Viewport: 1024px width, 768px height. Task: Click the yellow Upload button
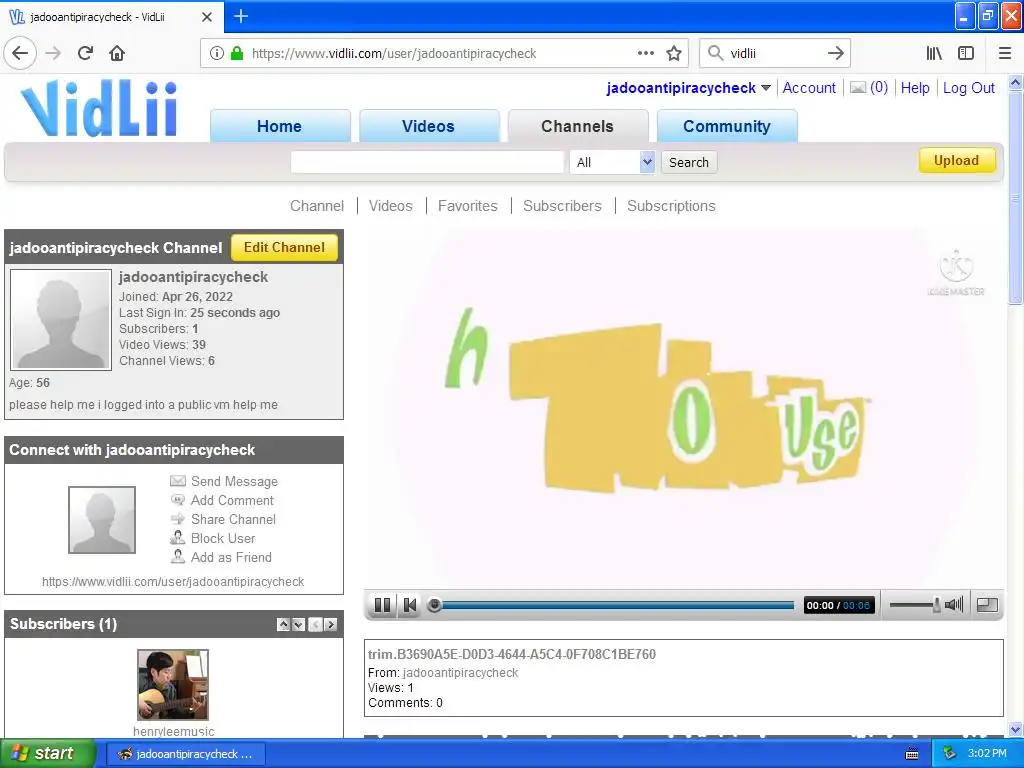click(957, 161)
